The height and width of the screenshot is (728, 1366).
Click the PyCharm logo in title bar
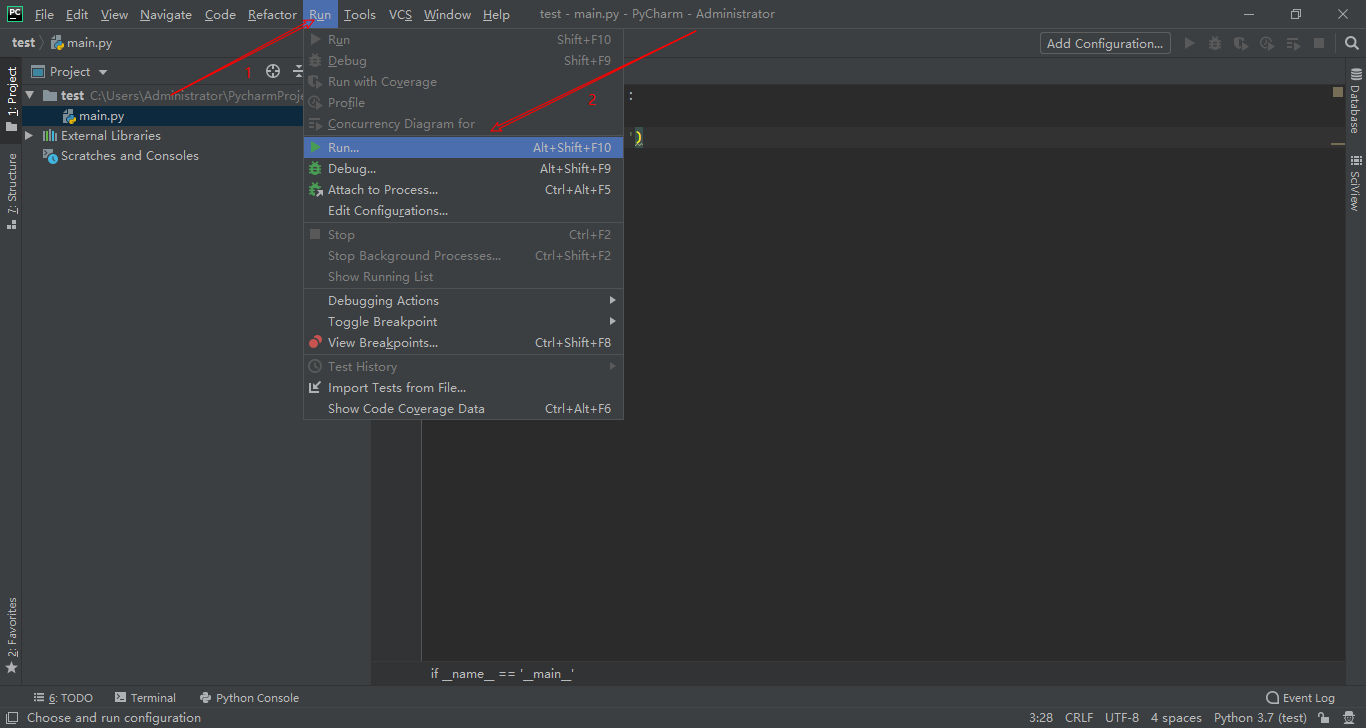pyautogui.click(x=15, y=14)
